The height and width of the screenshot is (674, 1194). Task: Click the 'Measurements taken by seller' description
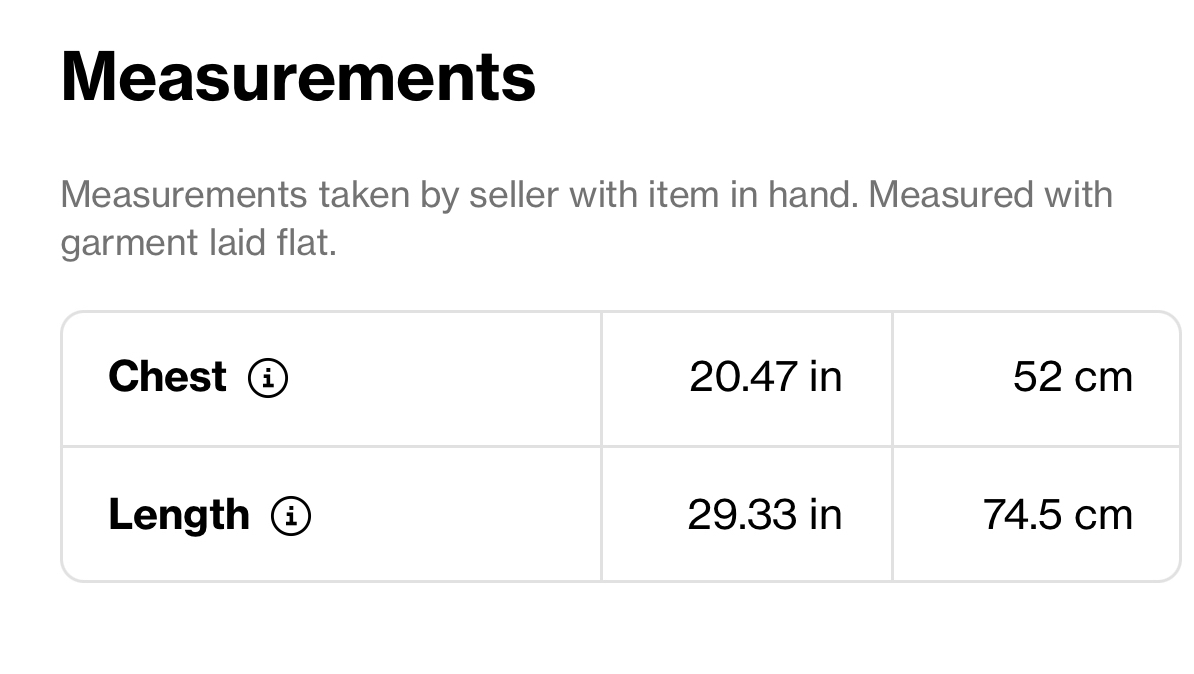point(586,218)
